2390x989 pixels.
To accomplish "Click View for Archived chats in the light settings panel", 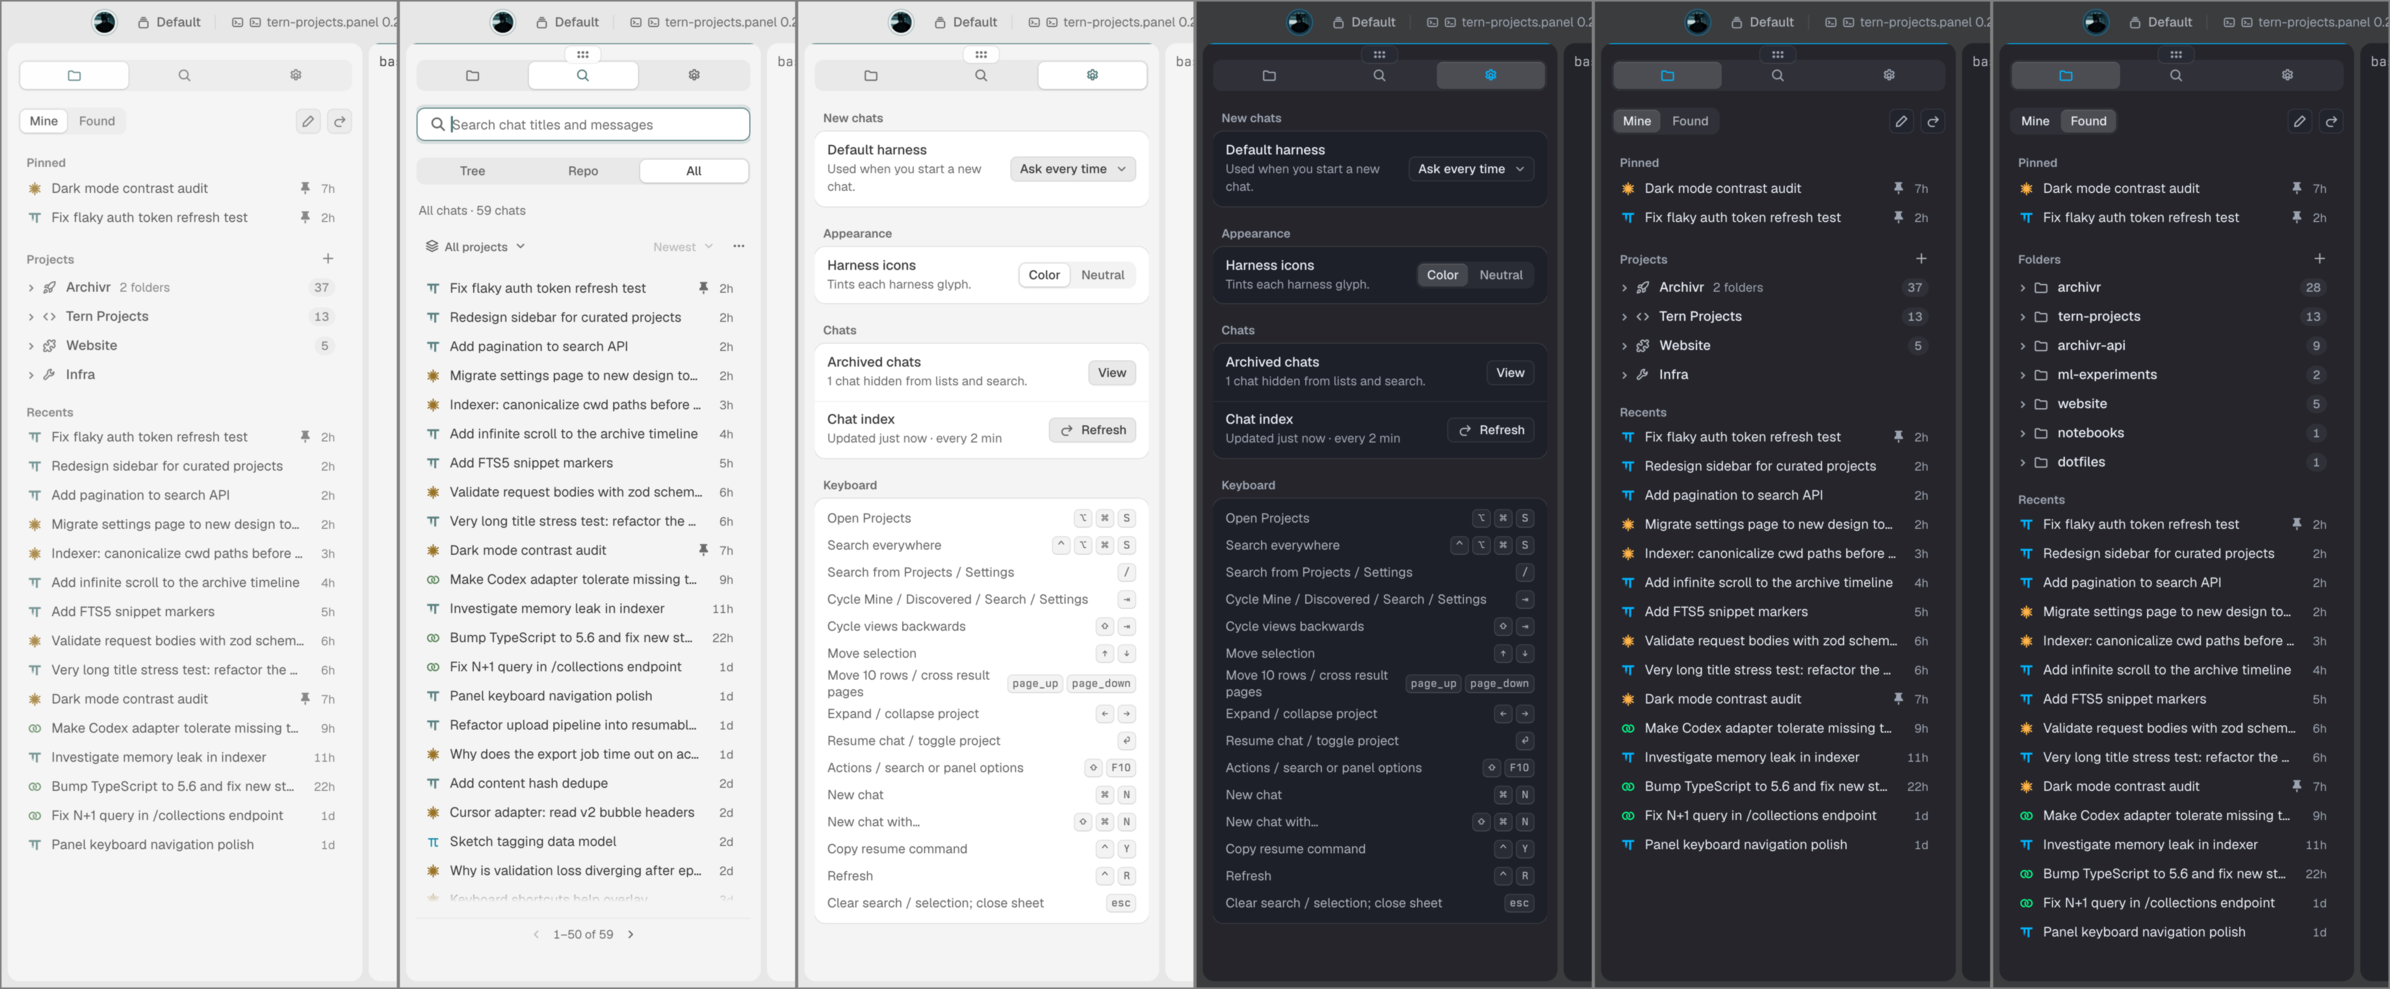I will point(1112,373).
